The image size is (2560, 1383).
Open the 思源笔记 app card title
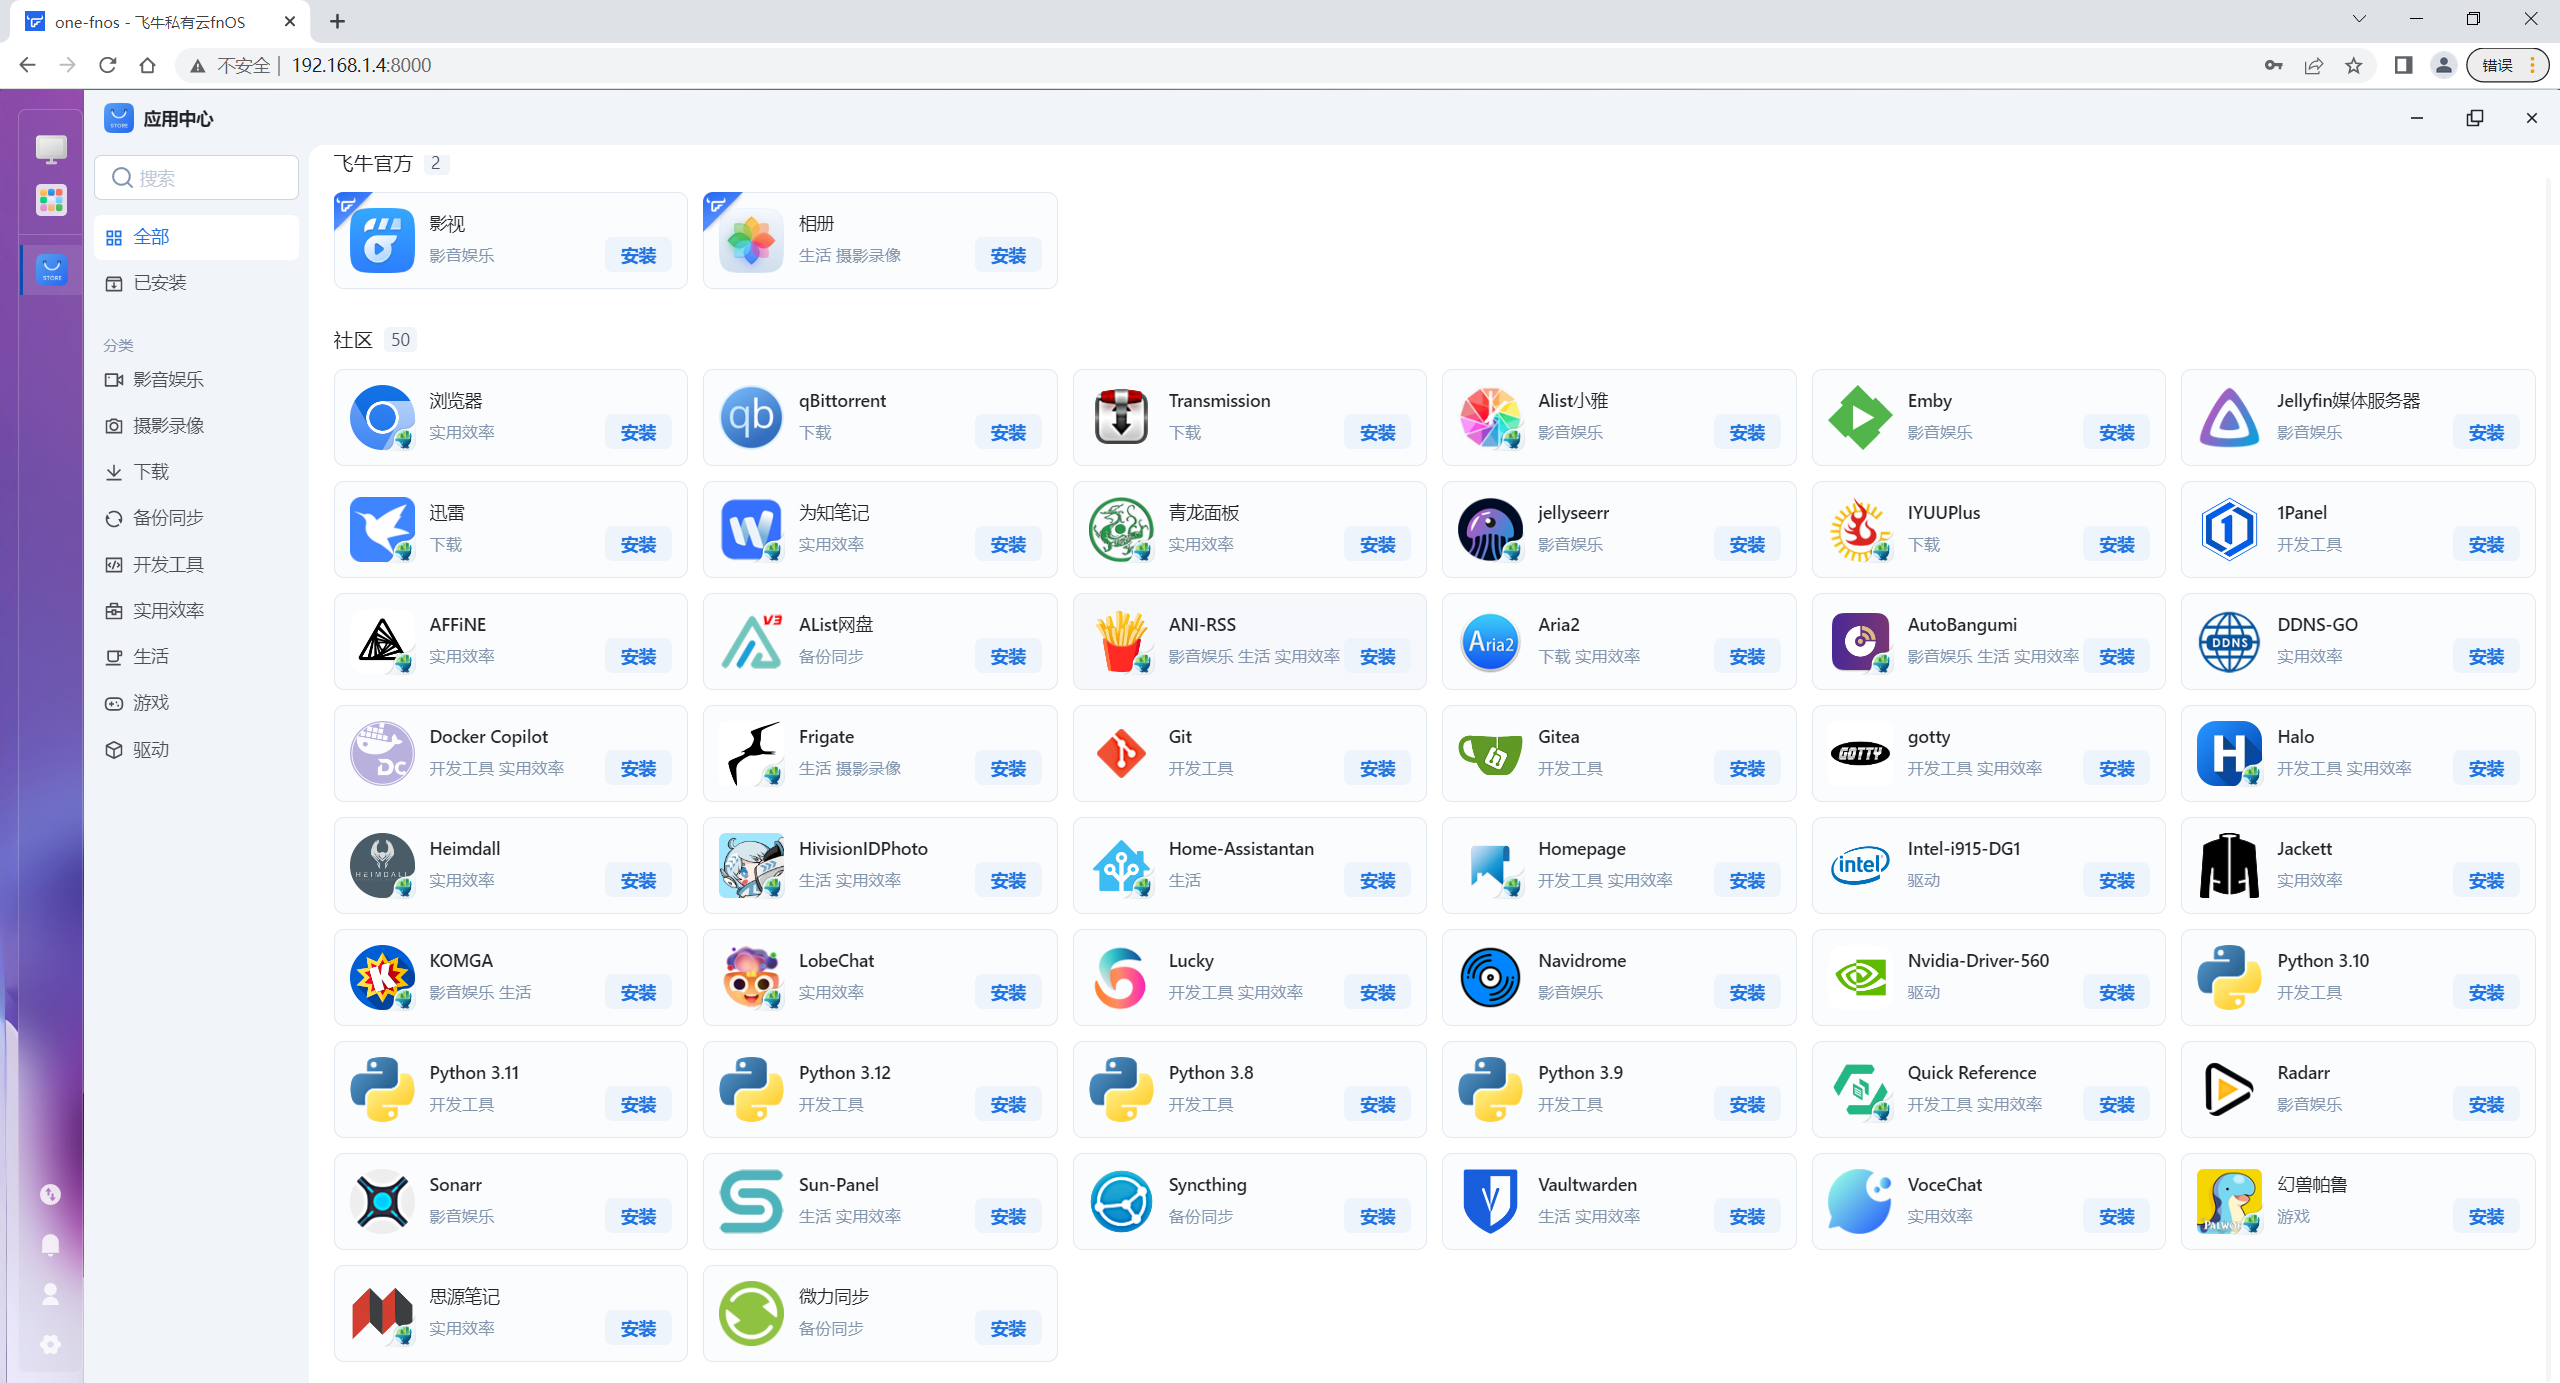pyautogui.click(x=464, y=1297)
